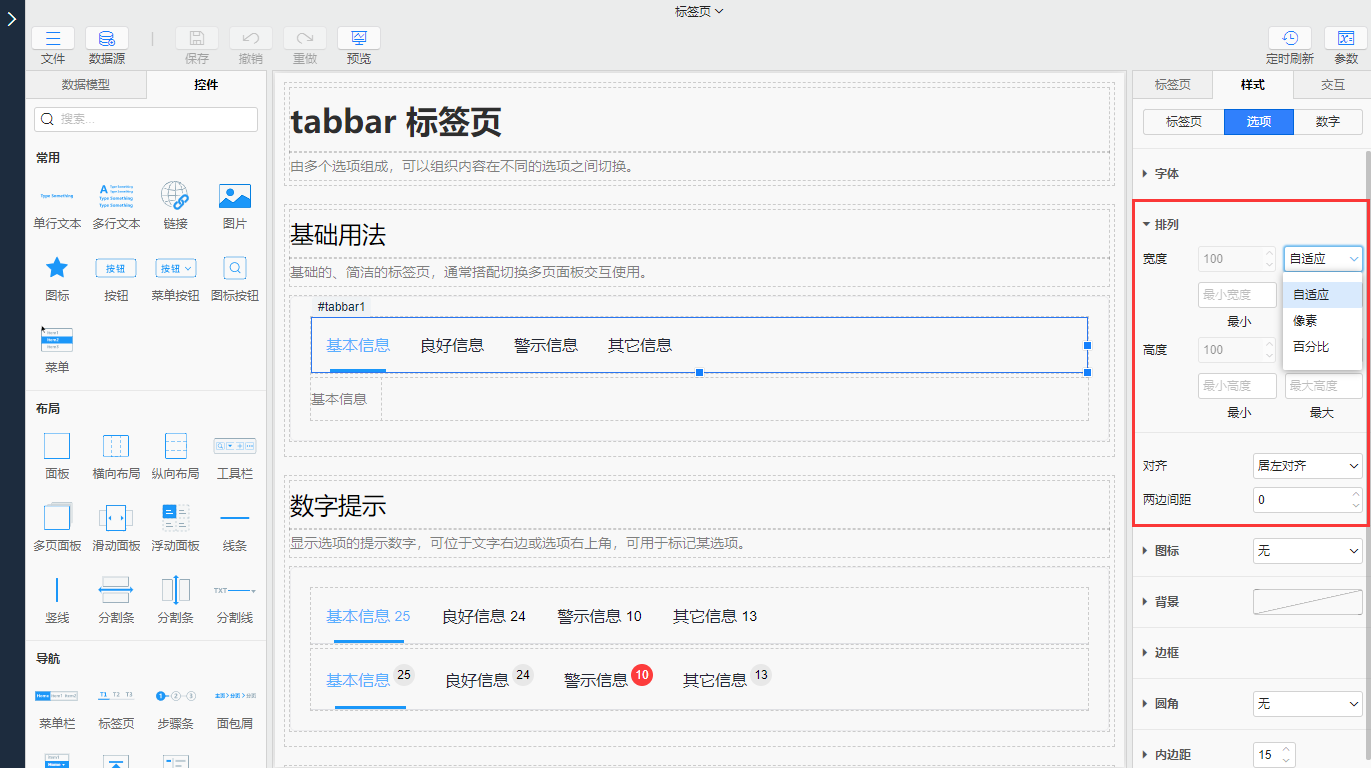Image resolution: width=1371 pixels, height=768 pixels.
Task: Open the 数据源 data source icon
Action: point(106,39)
